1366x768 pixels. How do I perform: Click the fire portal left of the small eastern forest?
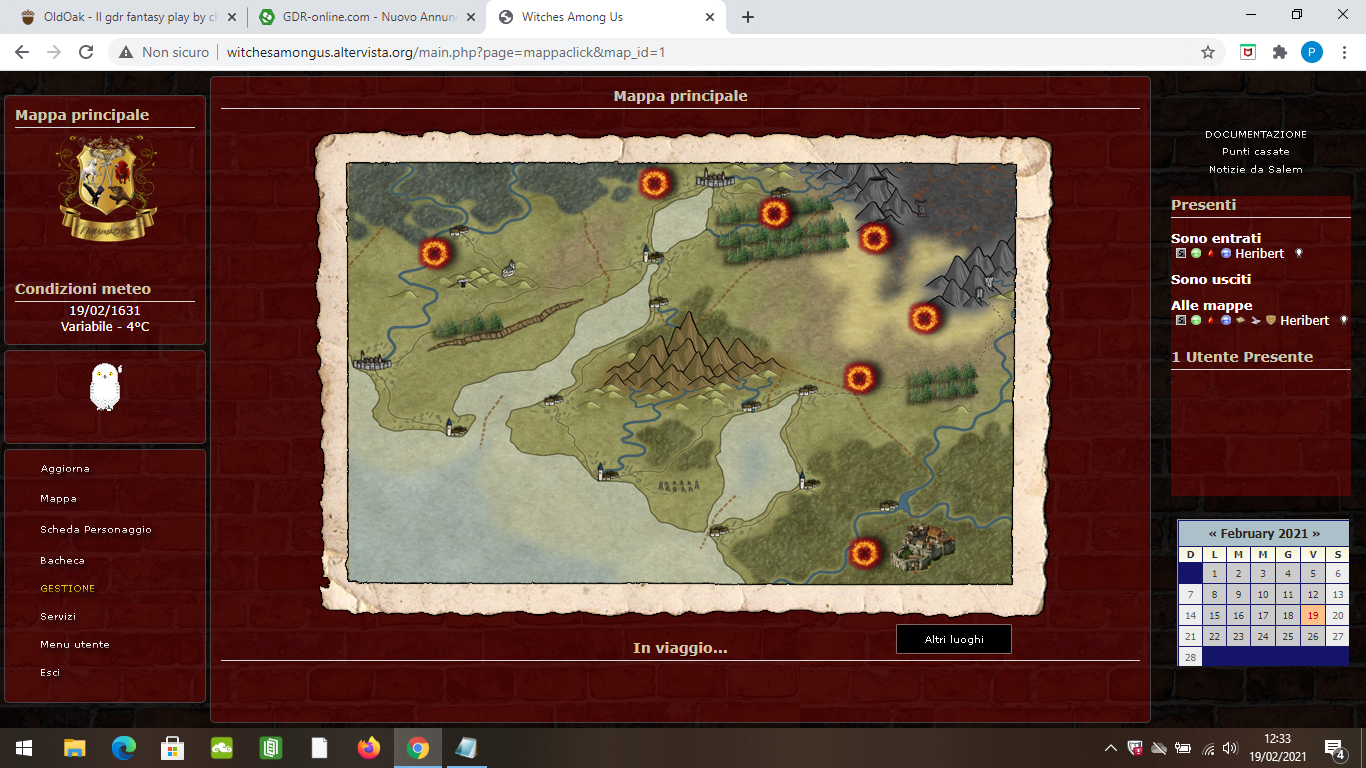tap(859, 378)
